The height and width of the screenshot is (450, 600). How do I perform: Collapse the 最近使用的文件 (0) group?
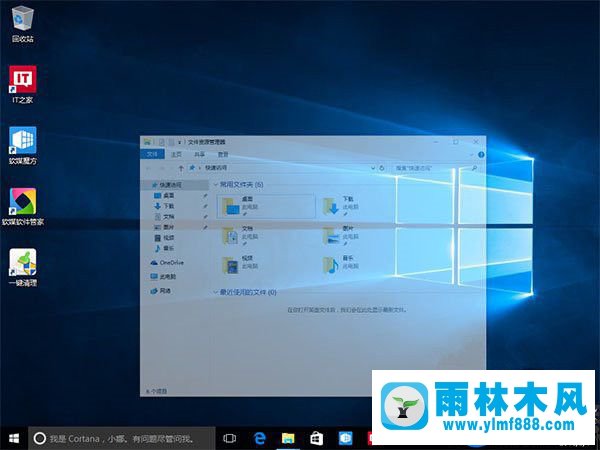point(216,293)
